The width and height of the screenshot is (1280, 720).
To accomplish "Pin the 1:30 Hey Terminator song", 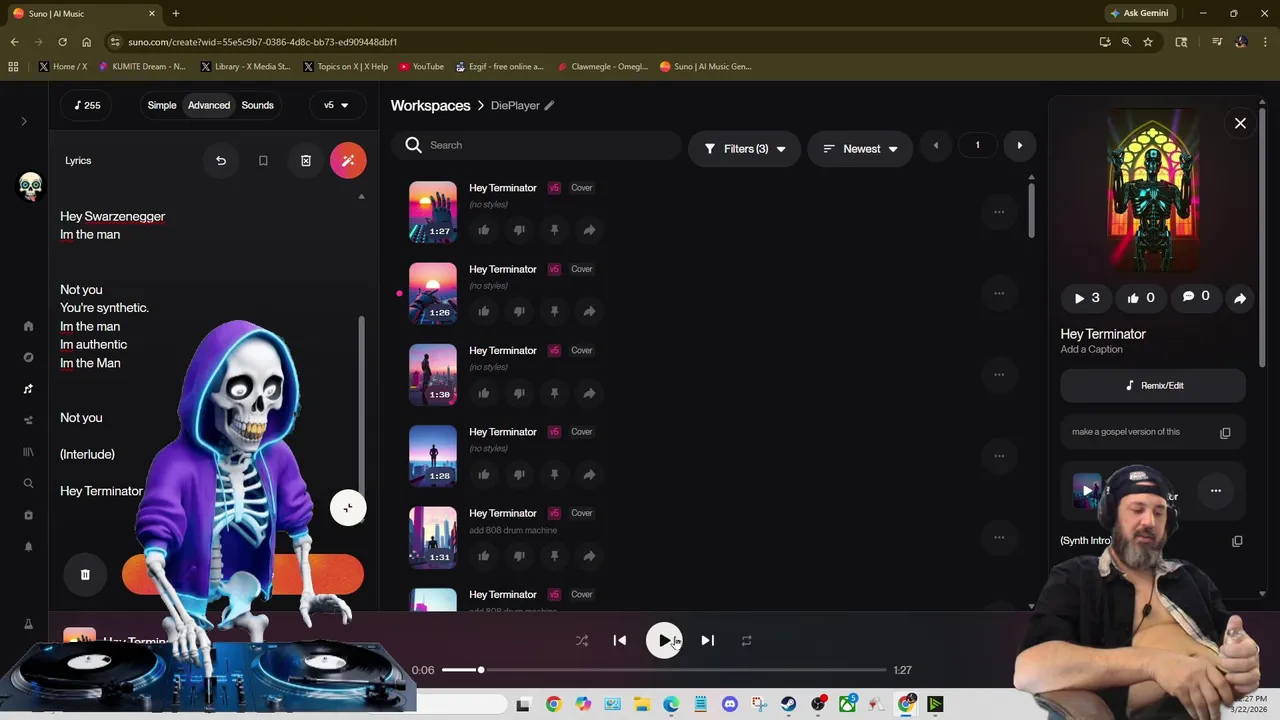I will (554, 393).
